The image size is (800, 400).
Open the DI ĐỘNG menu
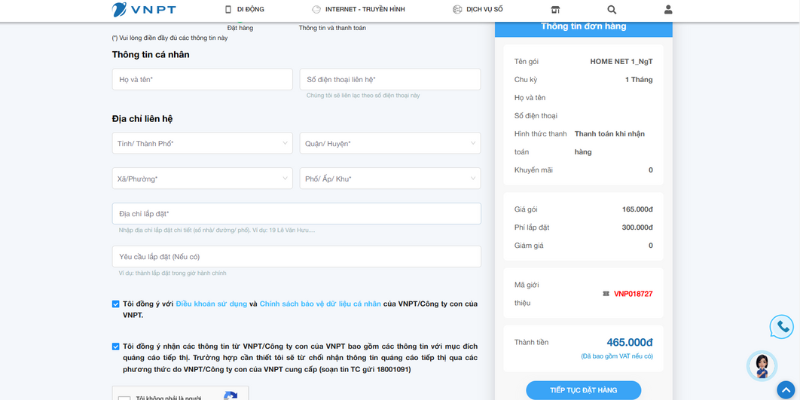point(251,9)
